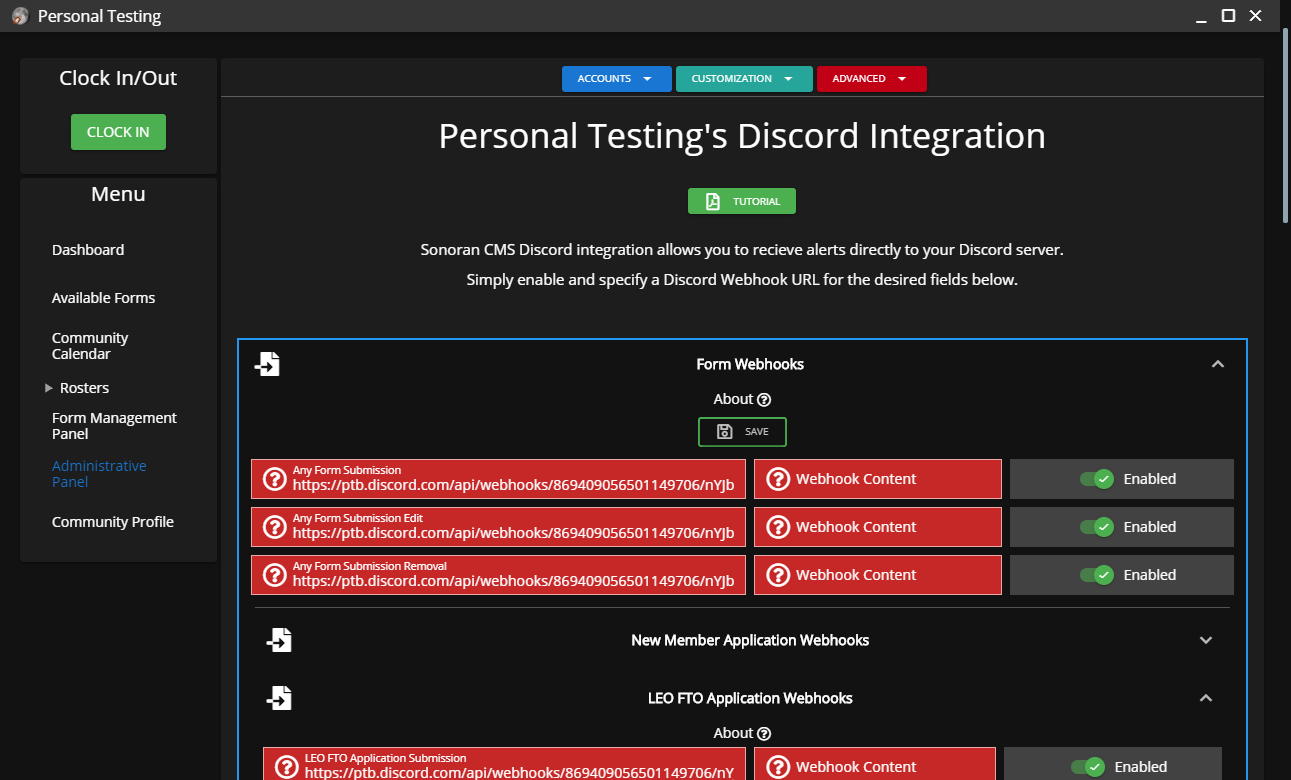Click the Any Form Submission Edit webhook URL field

pyautogui.click(x=498, y=527)
